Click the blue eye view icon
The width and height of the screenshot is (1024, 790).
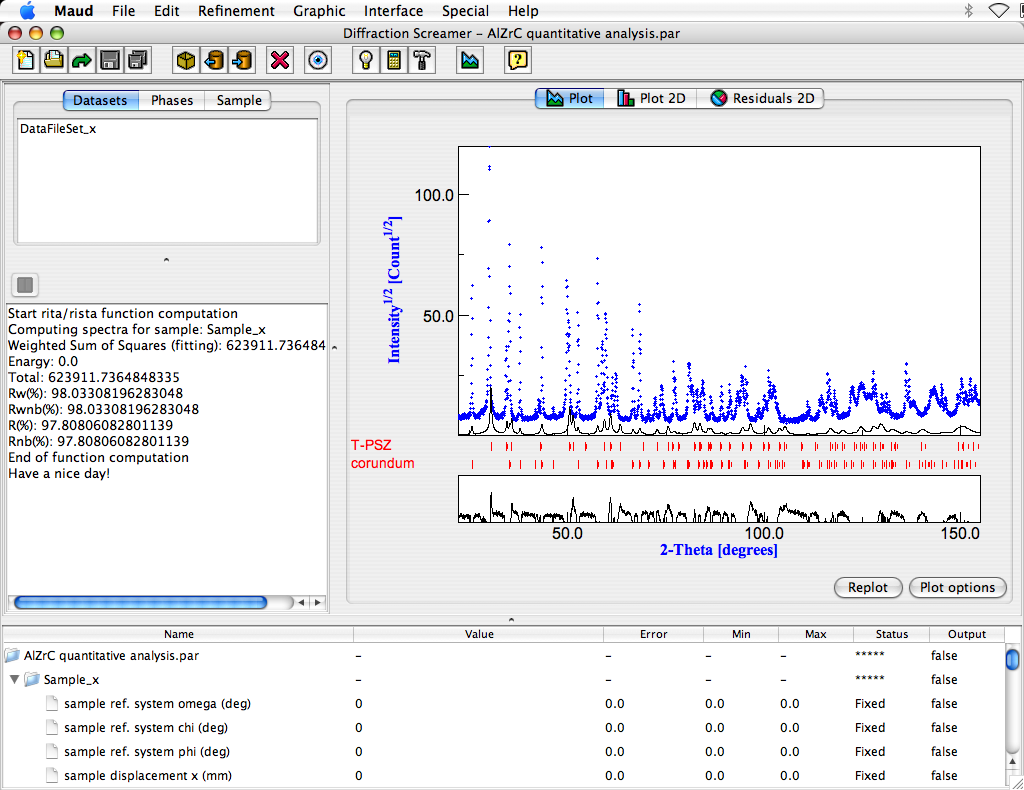tap(319, 60)
